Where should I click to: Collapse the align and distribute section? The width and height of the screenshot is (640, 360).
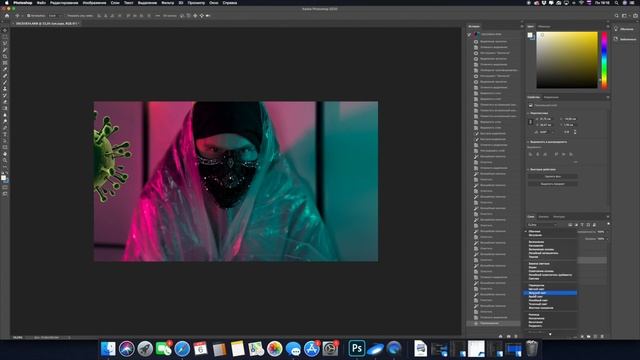528,142
